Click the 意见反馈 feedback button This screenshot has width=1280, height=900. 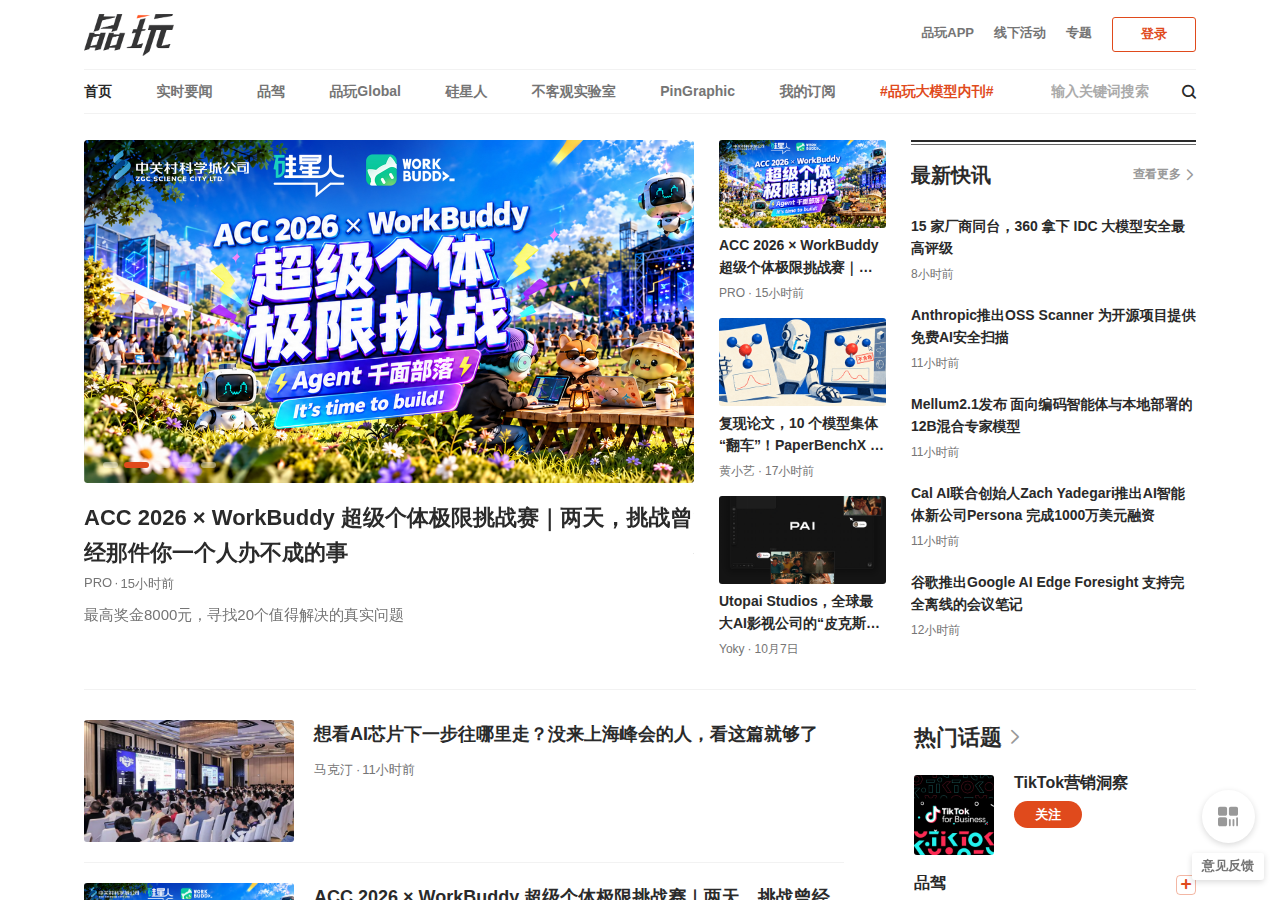point(1228,866)
